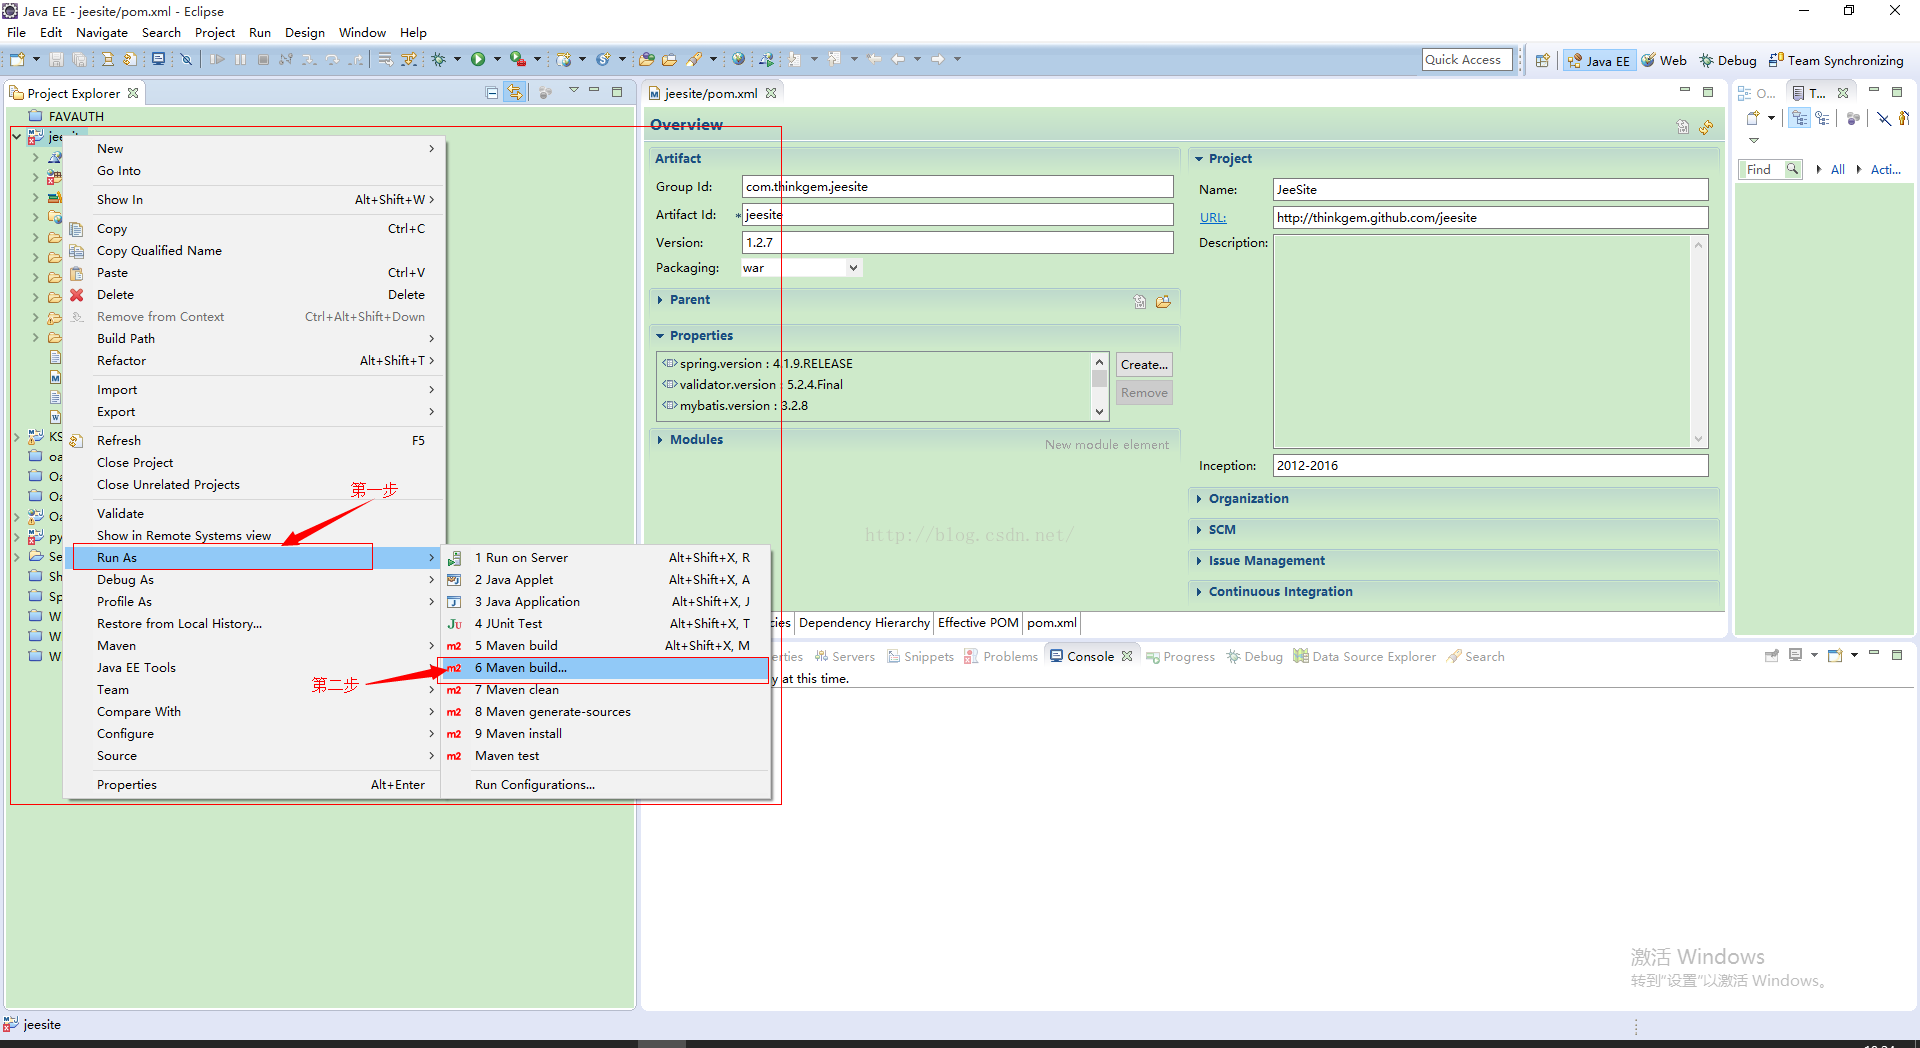The width and height of the screenshot is (1920, 1048).
Task: Click the URL: hyperlink label
Action: 1212,218
